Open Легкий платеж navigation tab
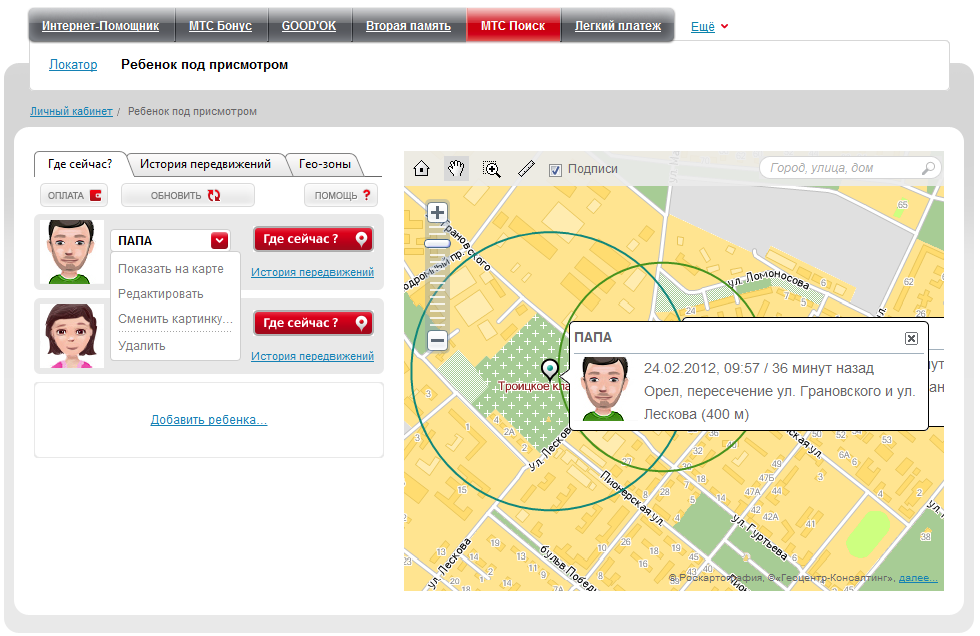Image resolution: width=980 pixels, height=636 pixels. point(618,26)
